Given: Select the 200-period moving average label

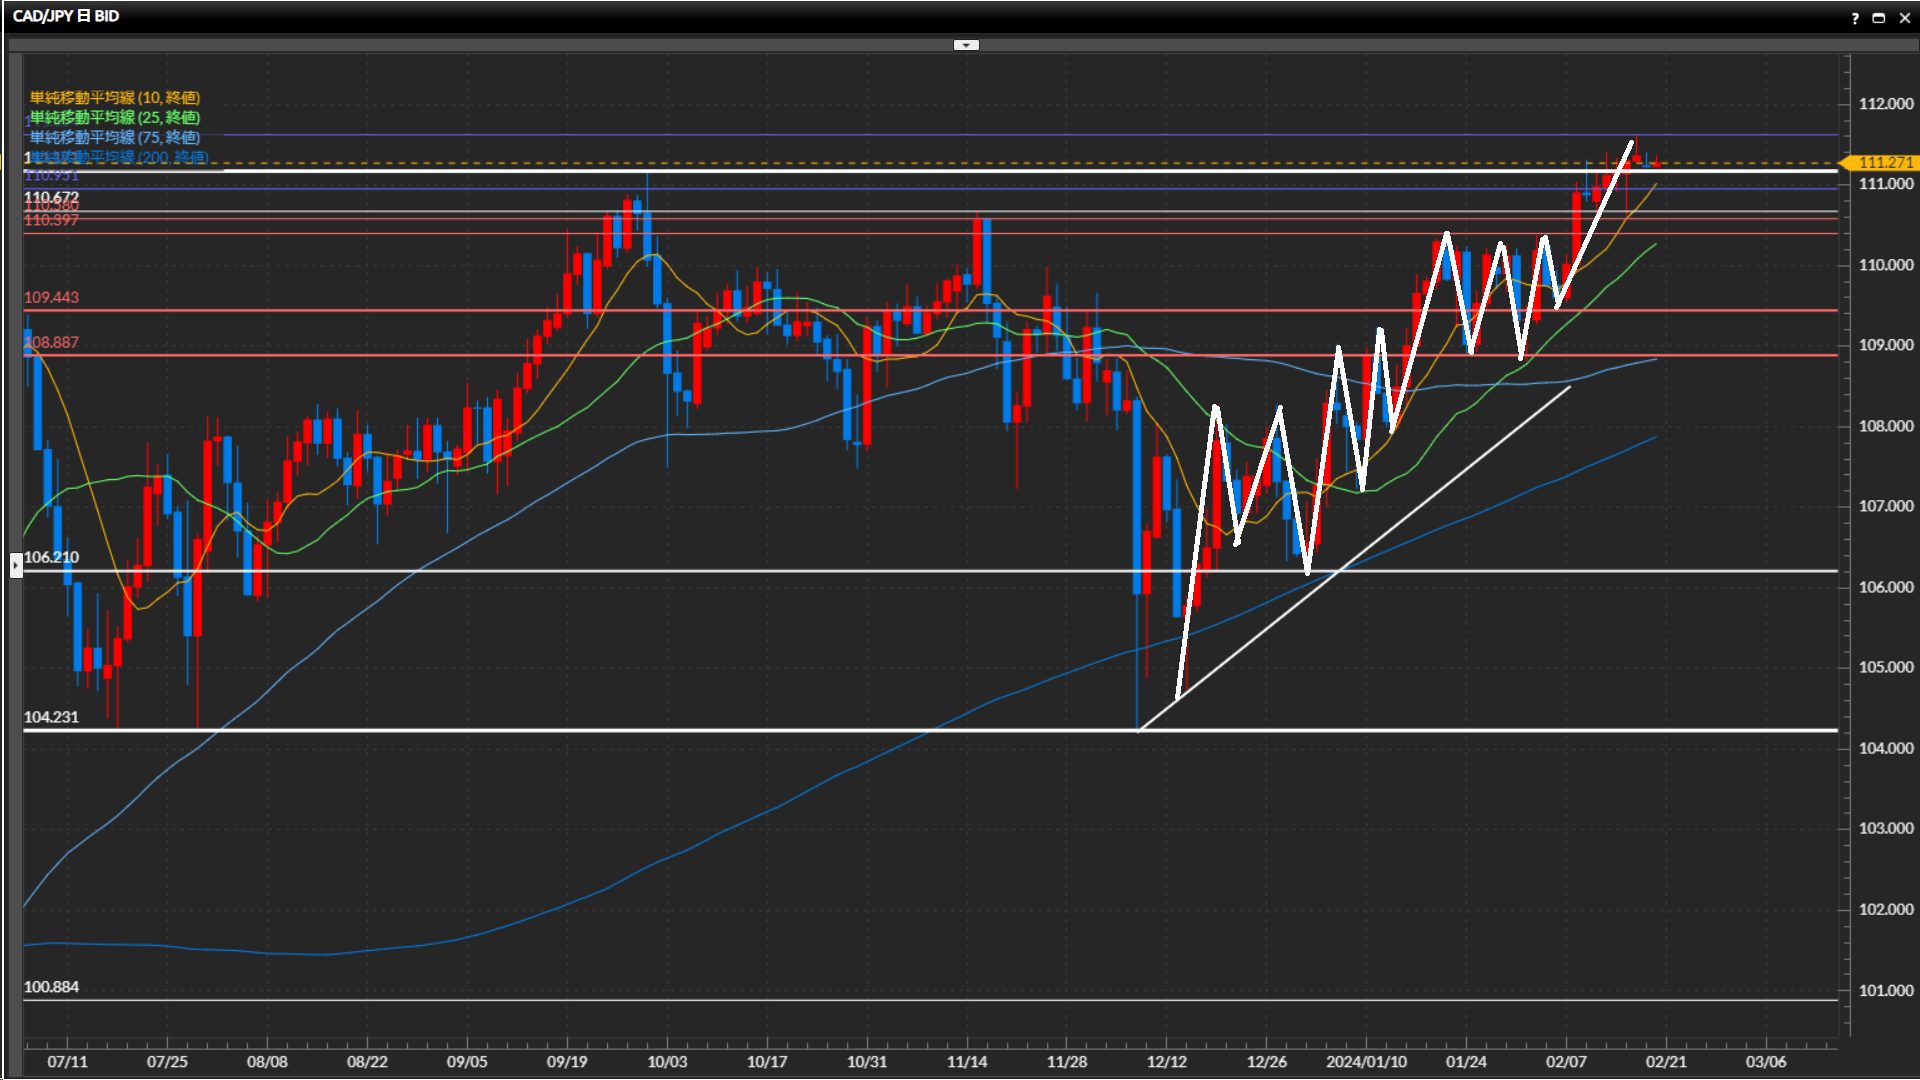Looking at the screenshot, I should (120, 157).
